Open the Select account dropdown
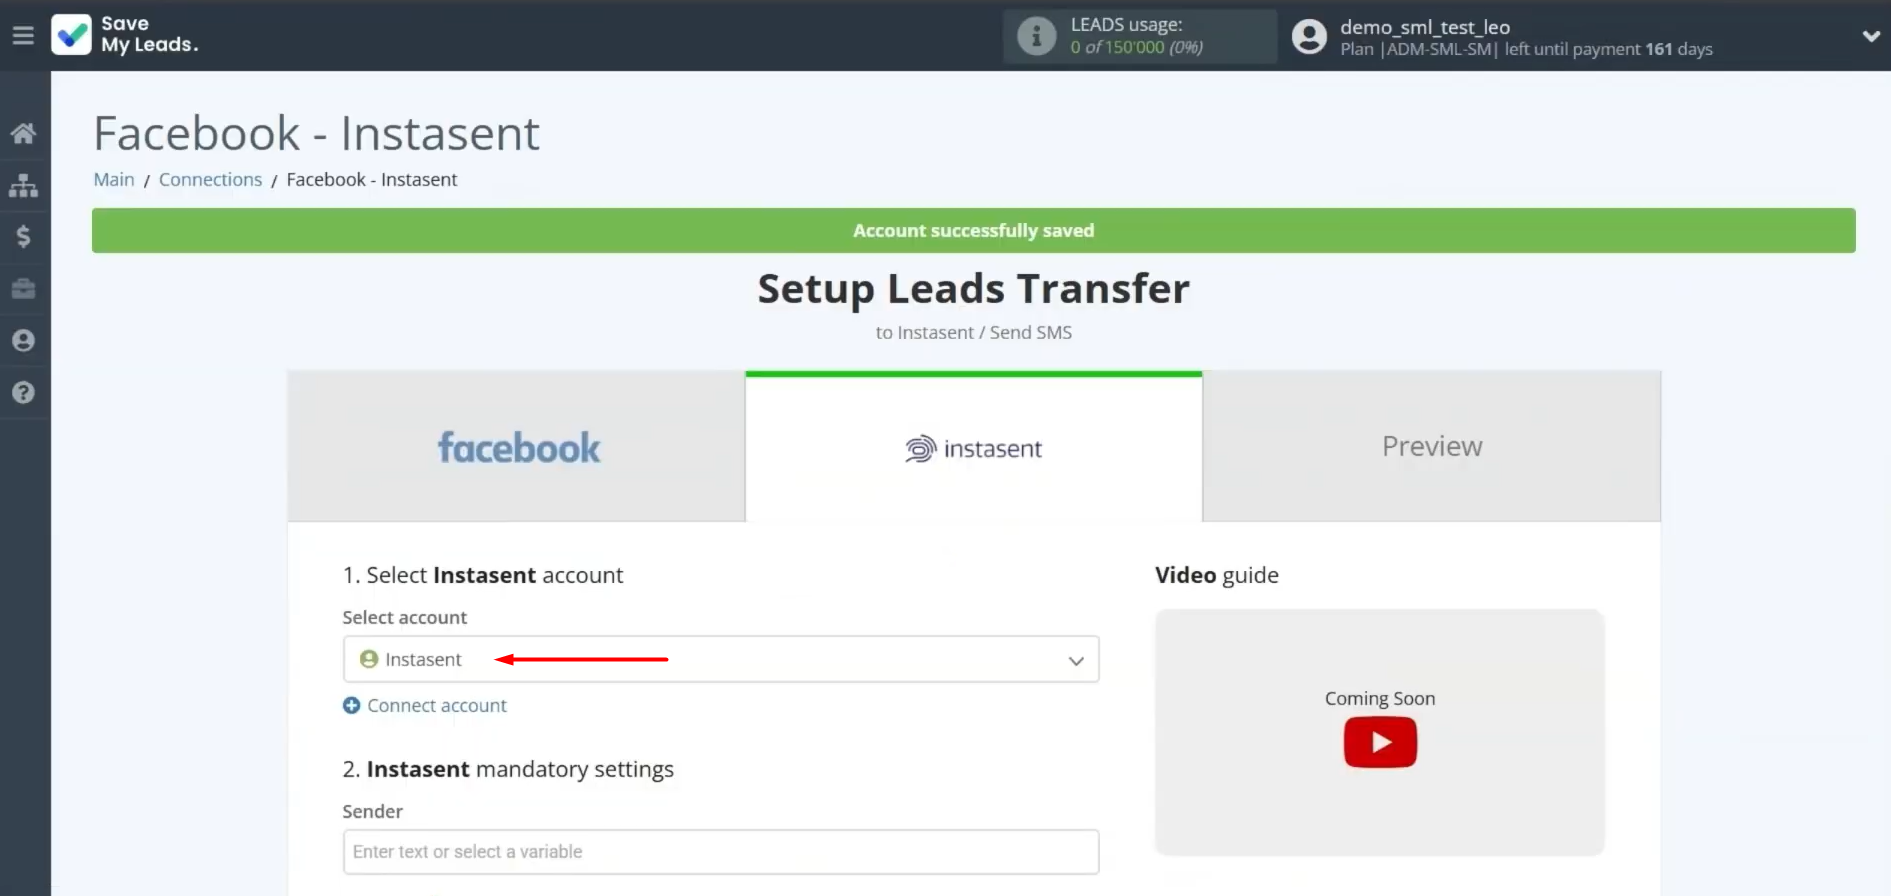 [721, 660]
